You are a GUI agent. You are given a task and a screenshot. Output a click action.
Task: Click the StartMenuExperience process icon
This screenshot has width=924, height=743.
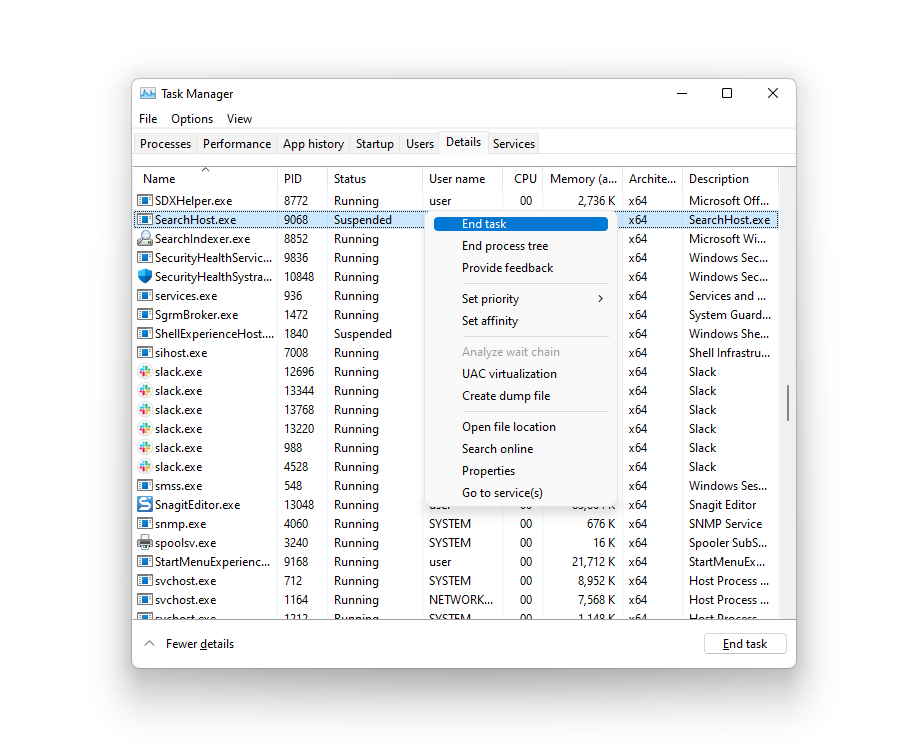click(144, 562)
